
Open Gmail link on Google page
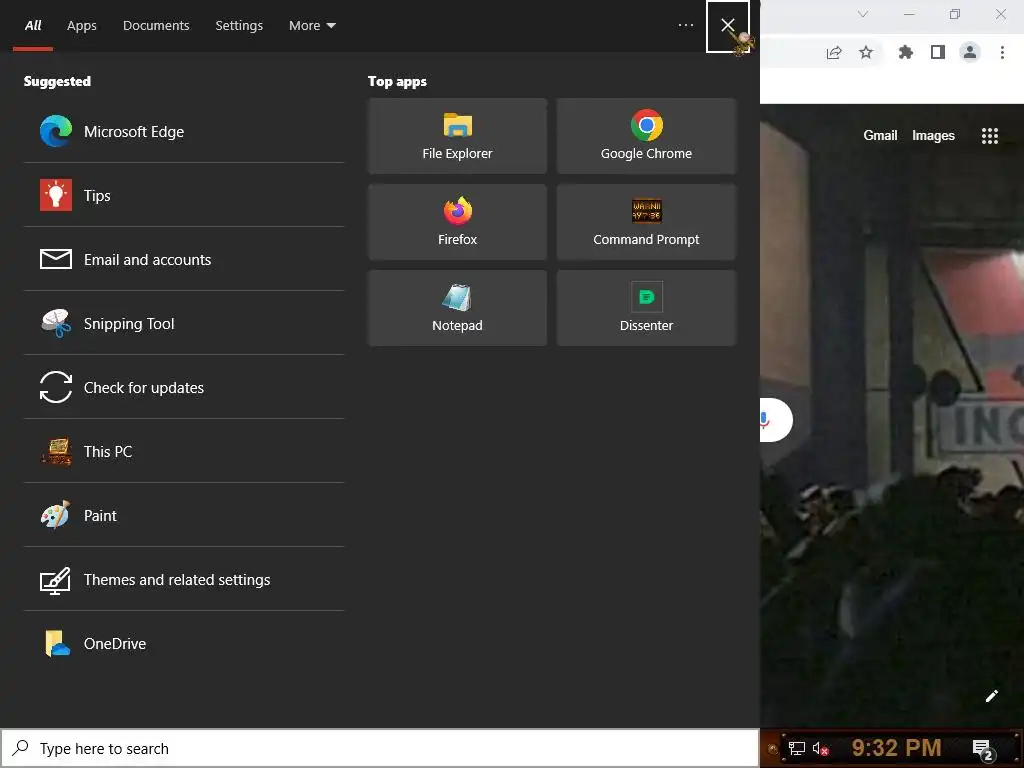[880, 135]
